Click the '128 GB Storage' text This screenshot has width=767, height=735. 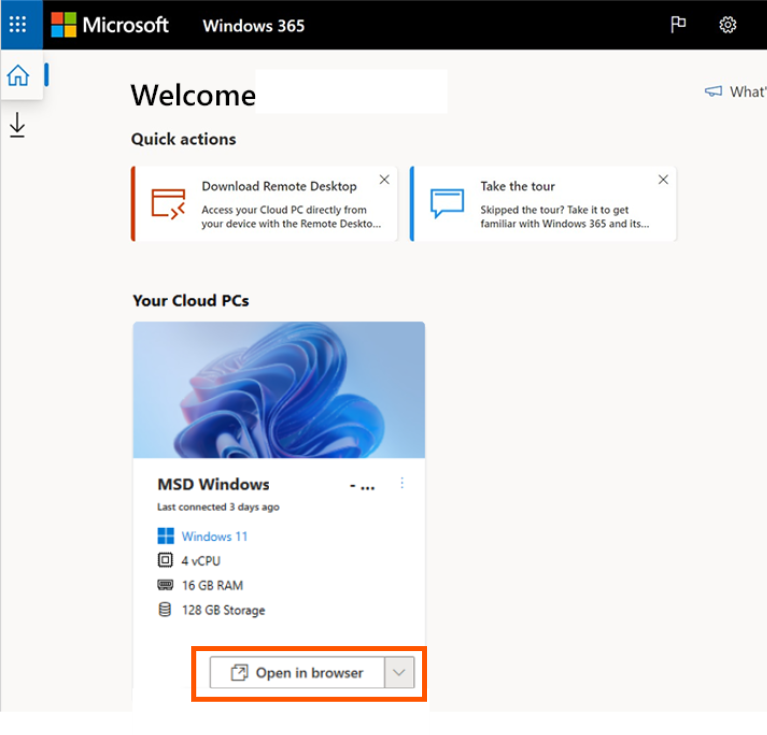click(224, 610)
